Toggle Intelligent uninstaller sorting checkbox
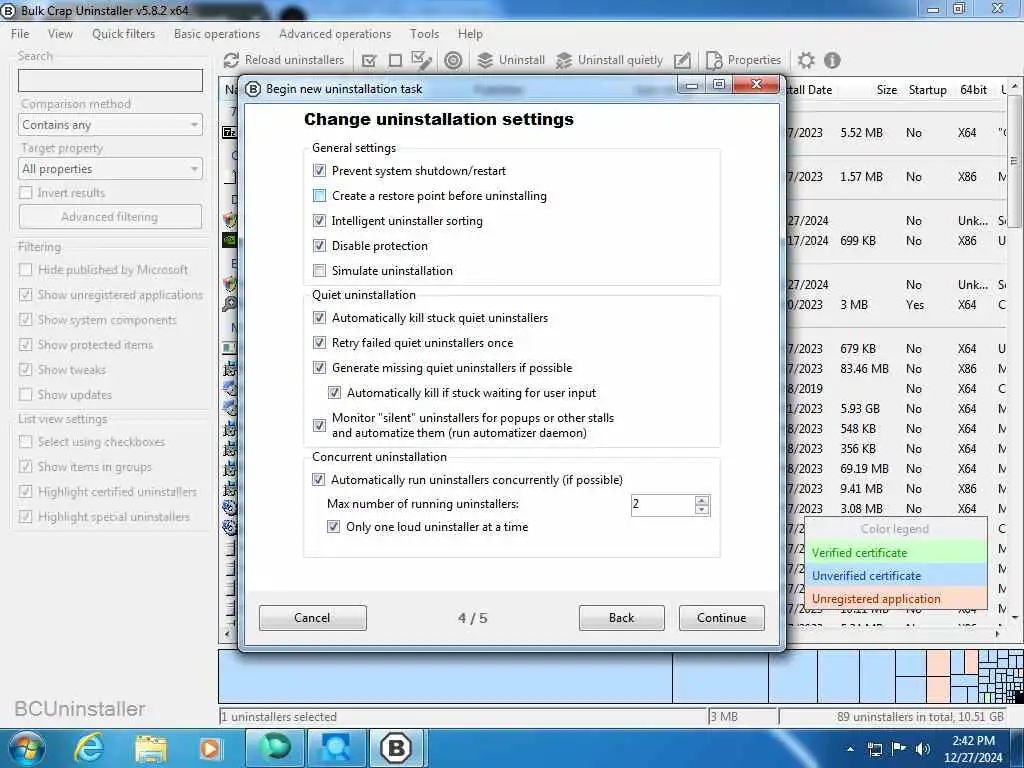The width and height of the screenshot is (1024, 768). point(319,221)
